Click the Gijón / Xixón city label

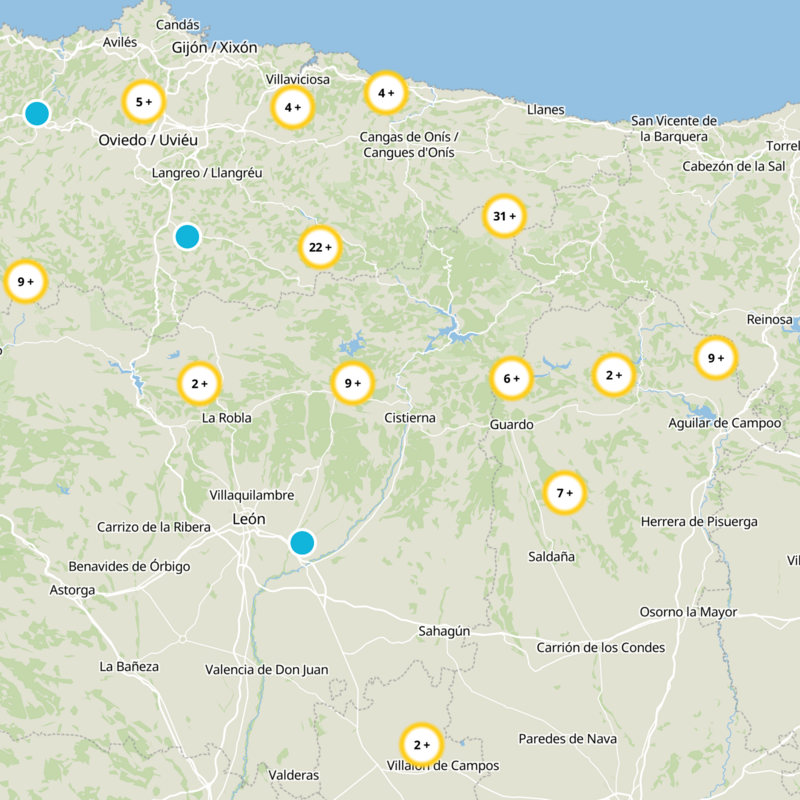pyautogui.click(x=214, y=47)
